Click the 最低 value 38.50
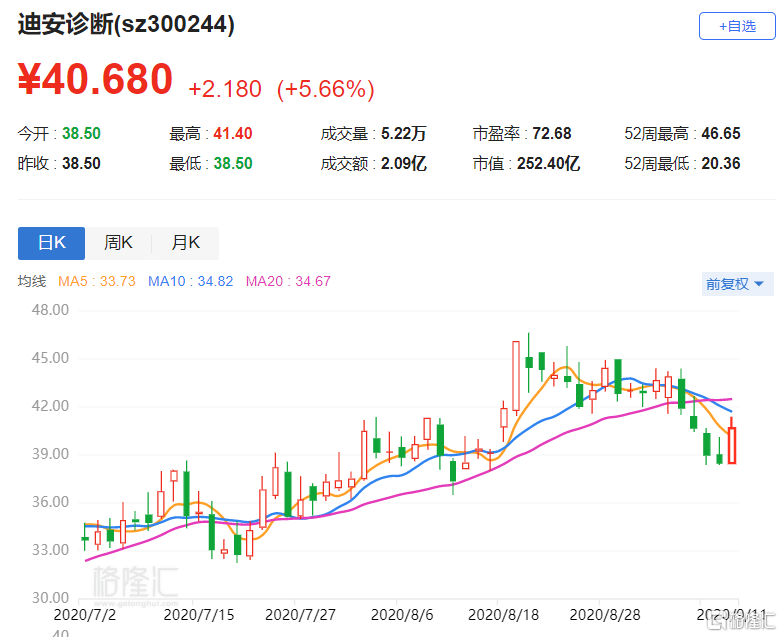 233,163
